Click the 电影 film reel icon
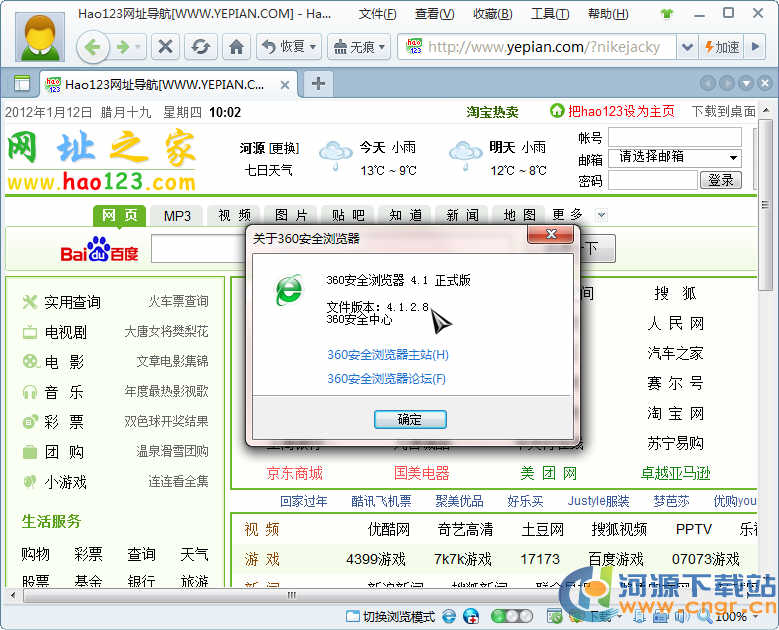The image size is (779, 630). [x=30, y=361]
